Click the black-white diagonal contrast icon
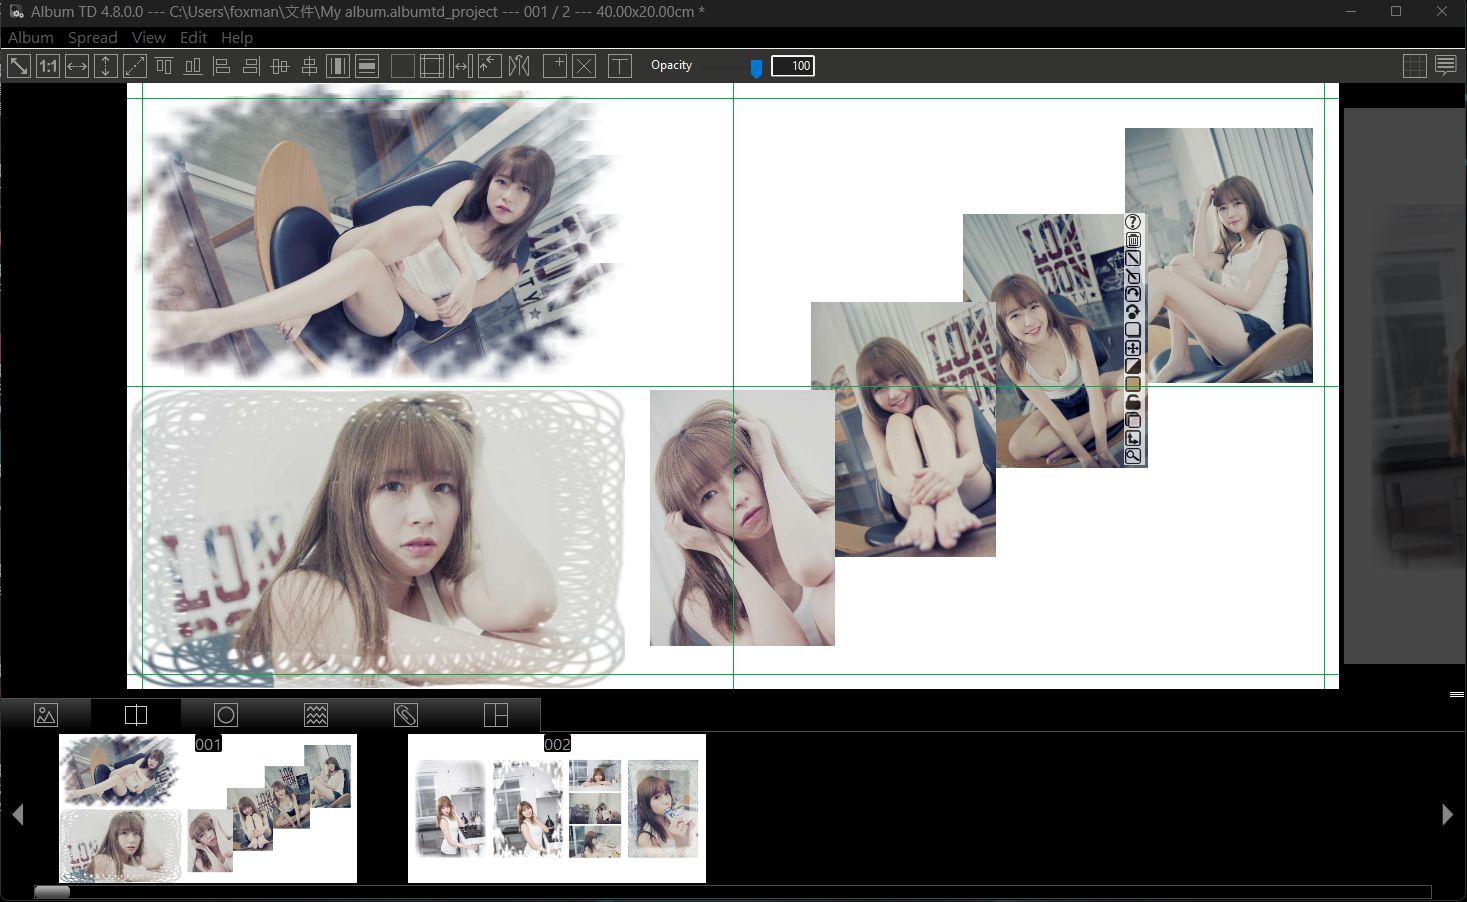 (1133, 366)
